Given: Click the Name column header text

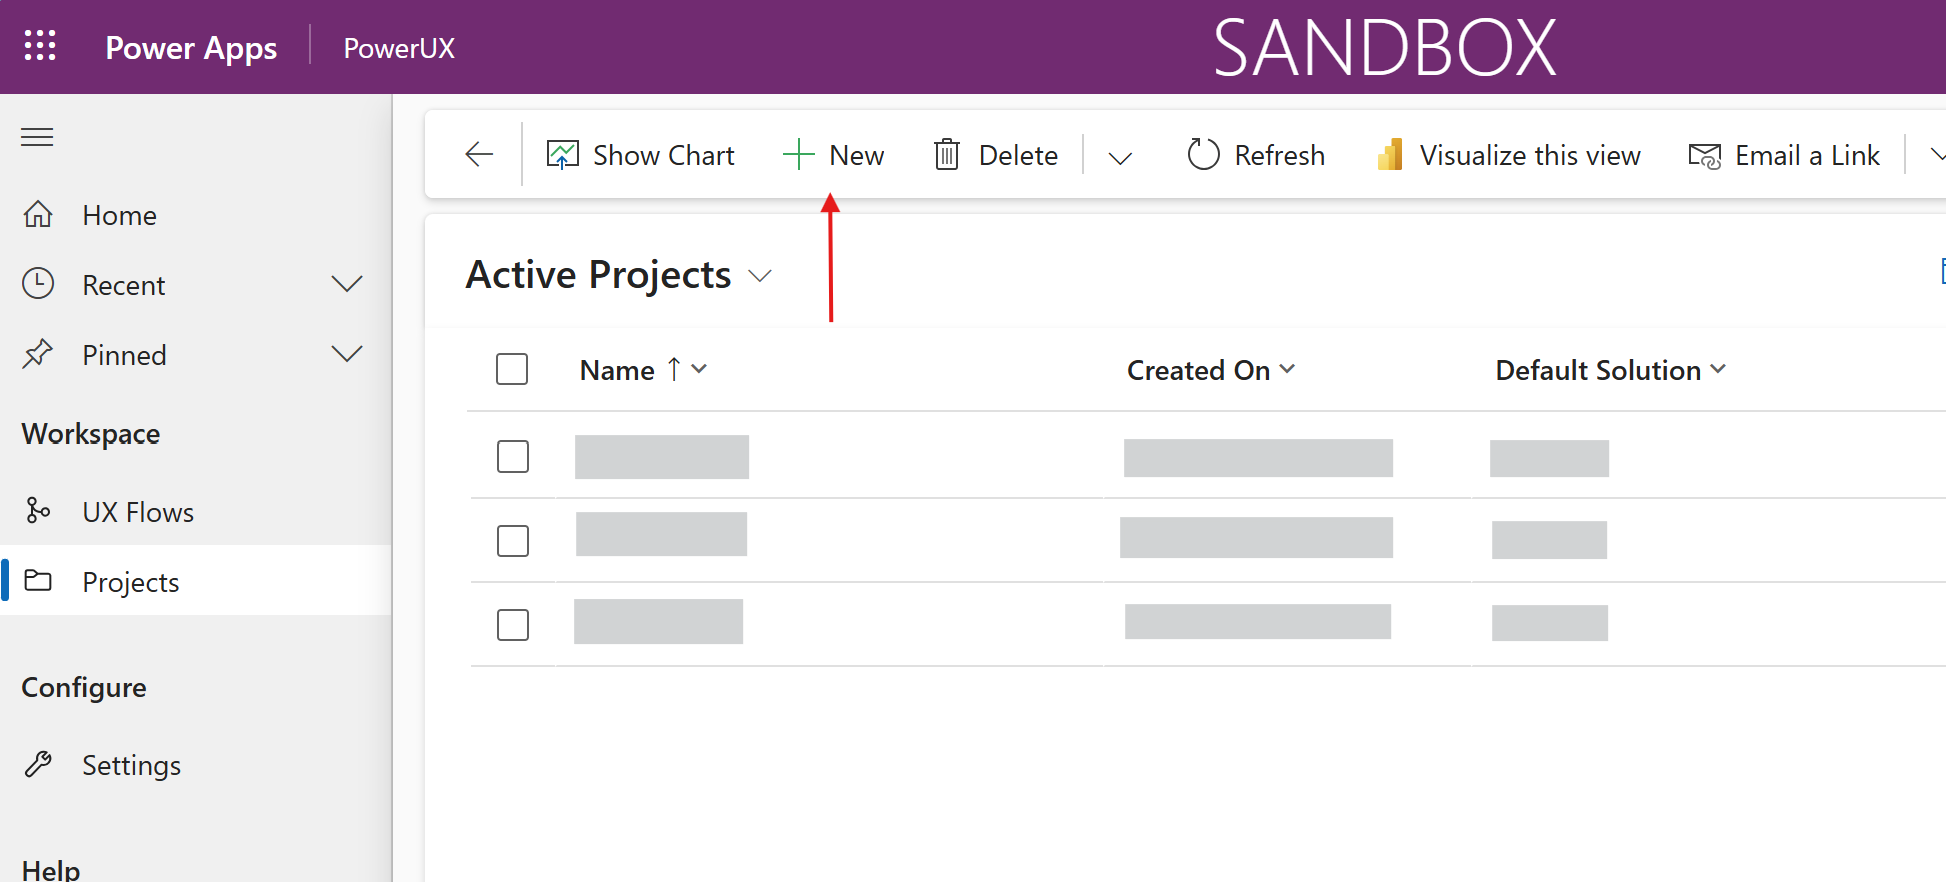Looking at the screenshot, I should coord(617,370).
